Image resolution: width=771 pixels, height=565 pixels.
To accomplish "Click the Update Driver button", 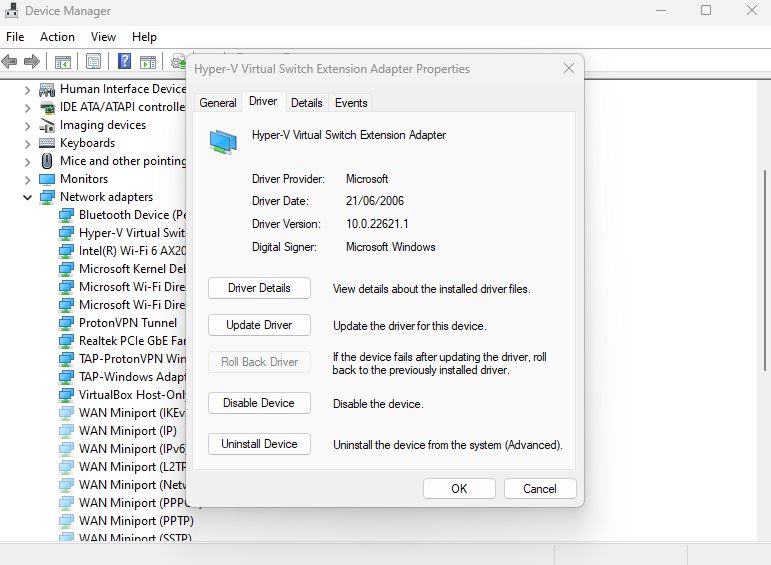I will point(259,325).
